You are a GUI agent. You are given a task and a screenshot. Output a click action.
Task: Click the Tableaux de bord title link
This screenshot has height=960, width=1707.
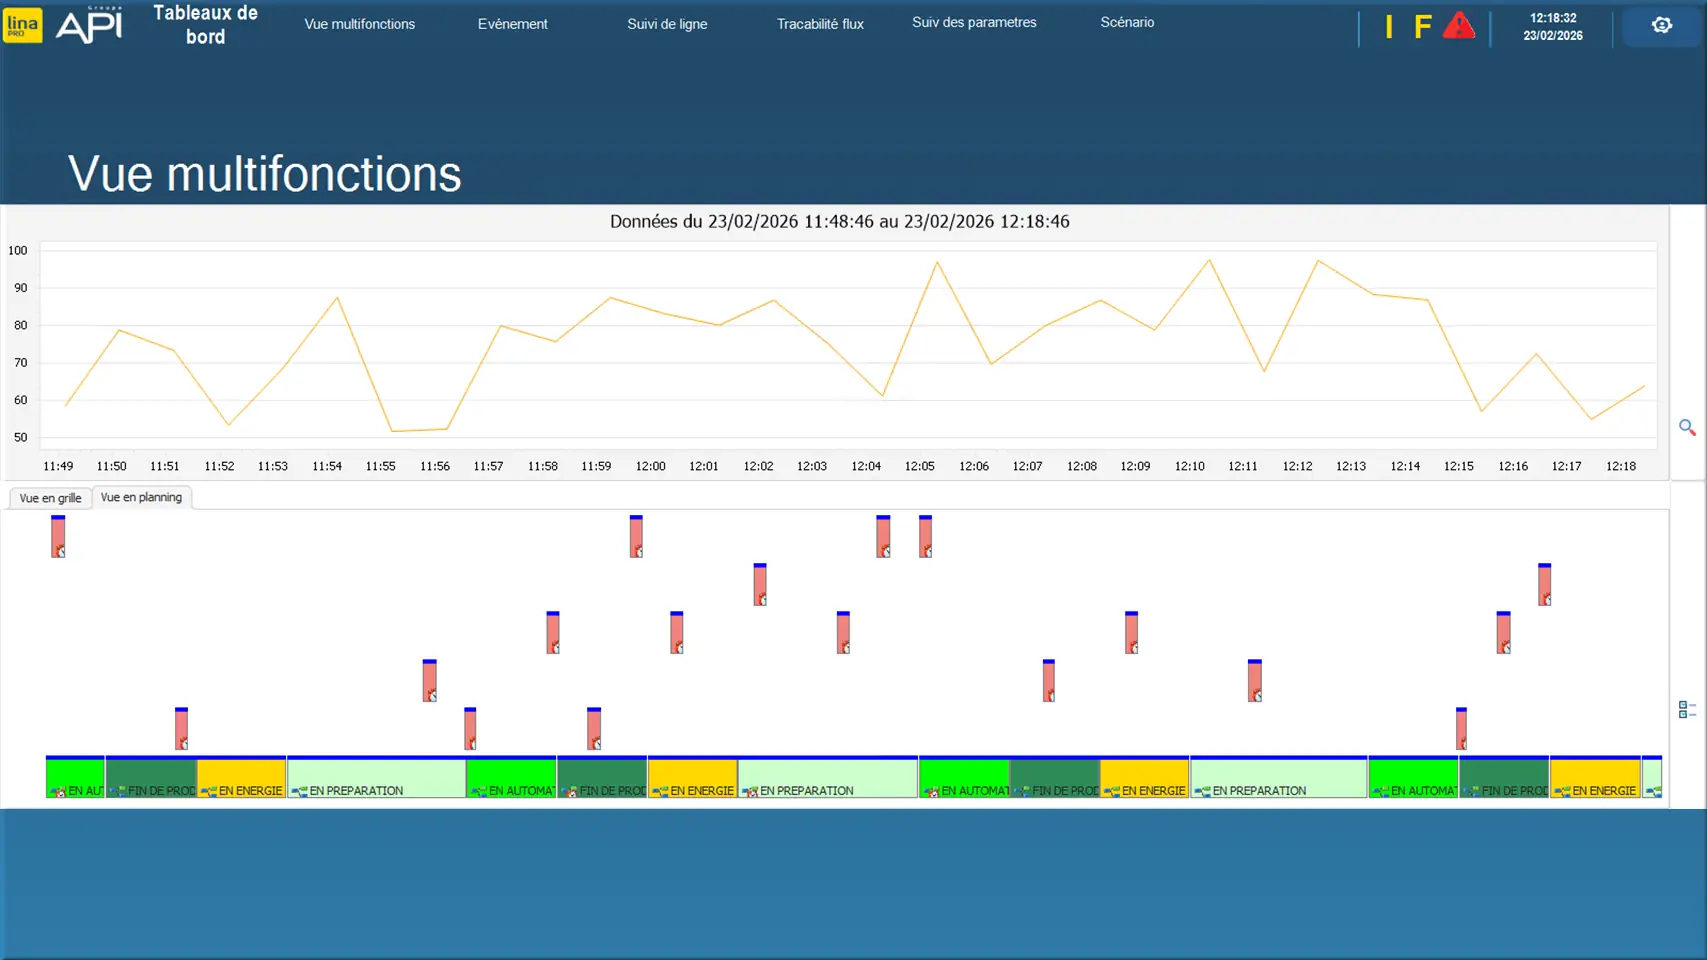pyautogui.click(x=205, y=25)
